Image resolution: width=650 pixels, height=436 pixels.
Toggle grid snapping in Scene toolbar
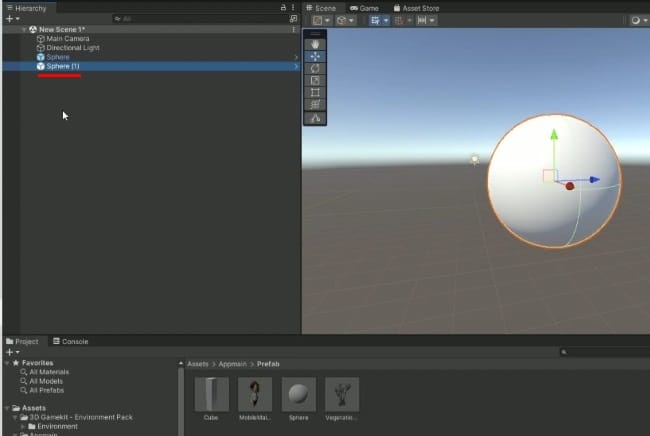pos(375,20)
